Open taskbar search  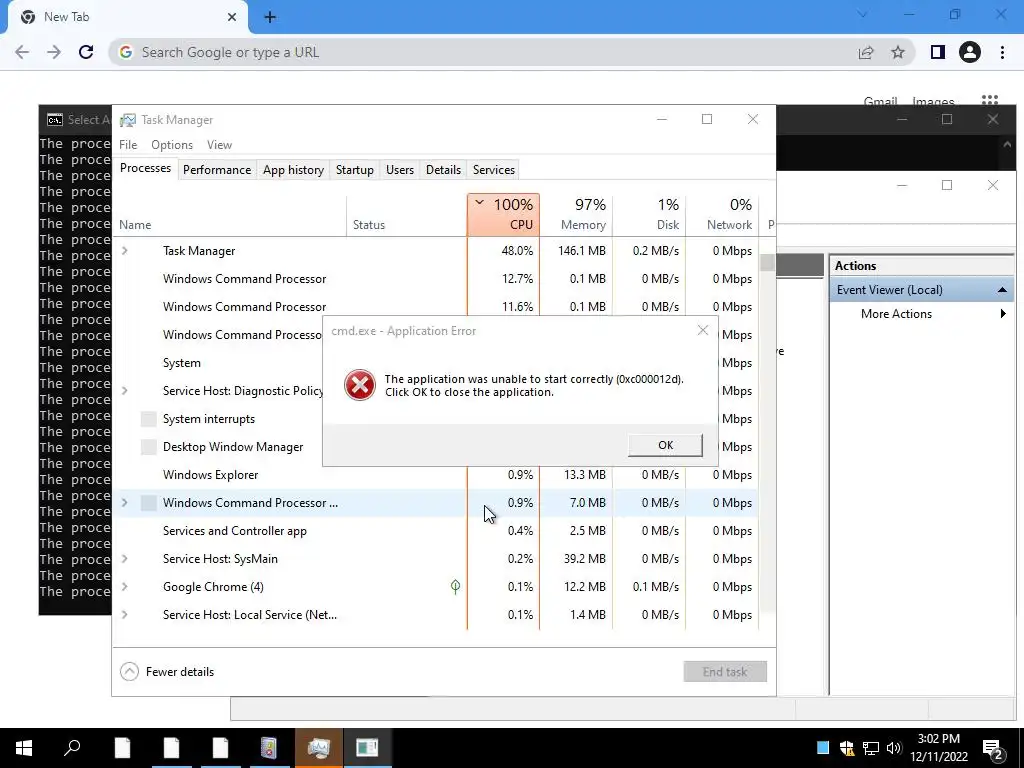click(x=72, y=748)
